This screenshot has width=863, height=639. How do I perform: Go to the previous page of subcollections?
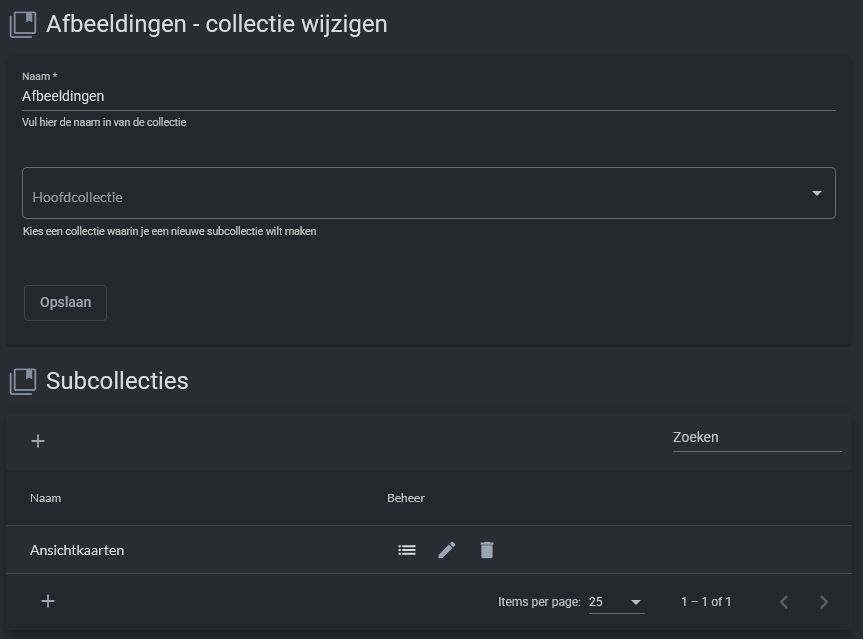[x=784, y=602]
